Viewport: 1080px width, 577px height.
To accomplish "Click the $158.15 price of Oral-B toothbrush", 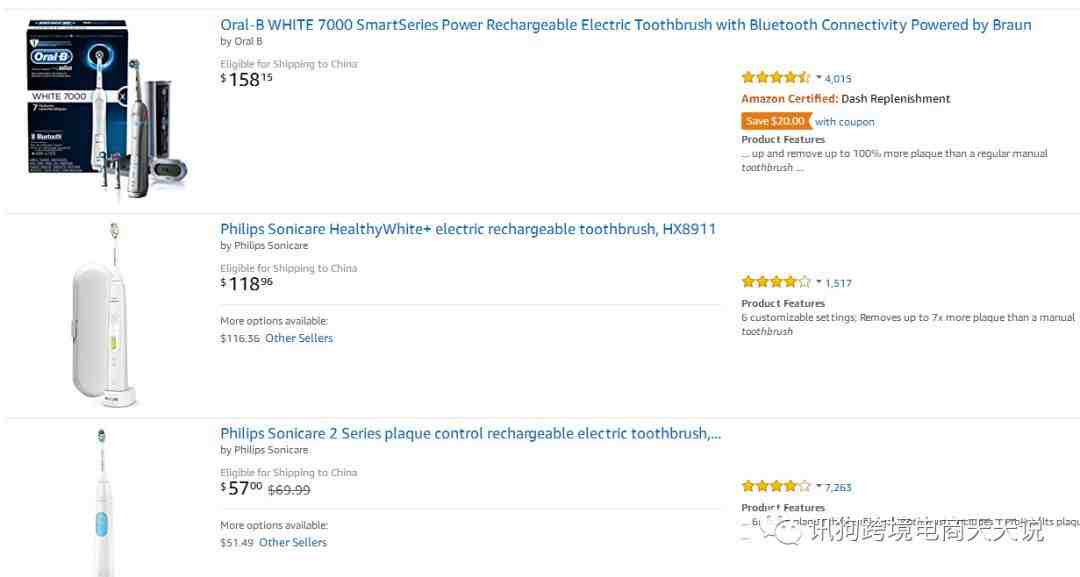I will coord(246,79).
